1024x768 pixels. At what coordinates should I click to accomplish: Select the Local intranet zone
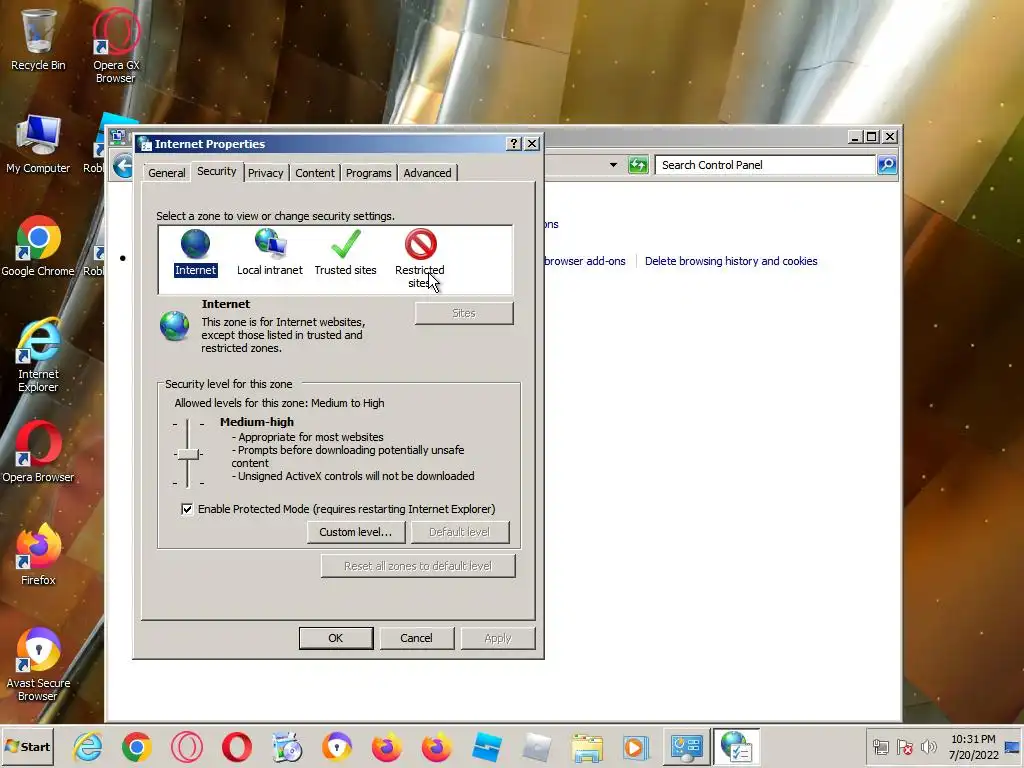tap(270, 252)
